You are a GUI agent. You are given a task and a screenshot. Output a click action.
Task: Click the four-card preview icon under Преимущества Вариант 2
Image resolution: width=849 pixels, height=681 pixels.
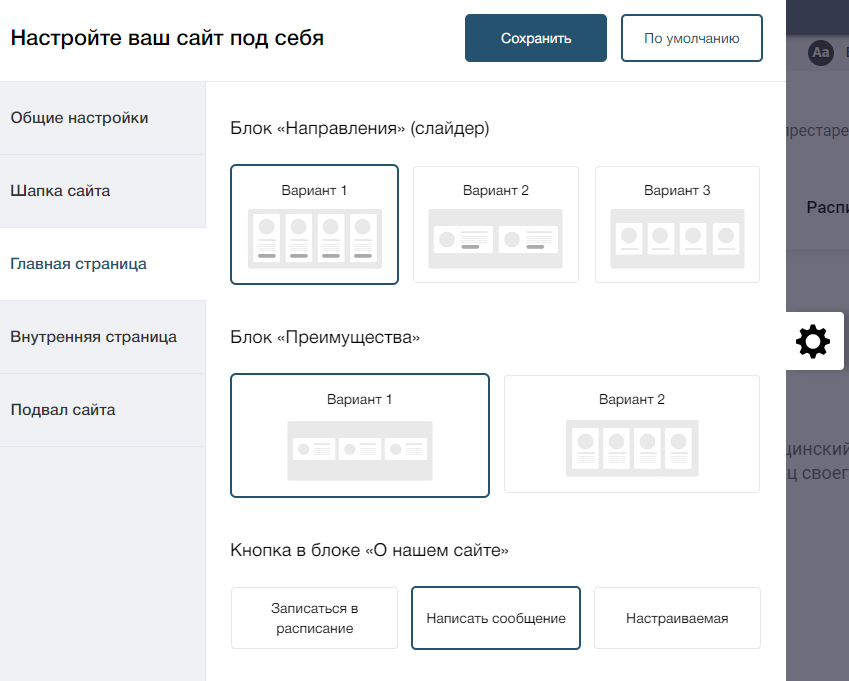tap(632, 449)
